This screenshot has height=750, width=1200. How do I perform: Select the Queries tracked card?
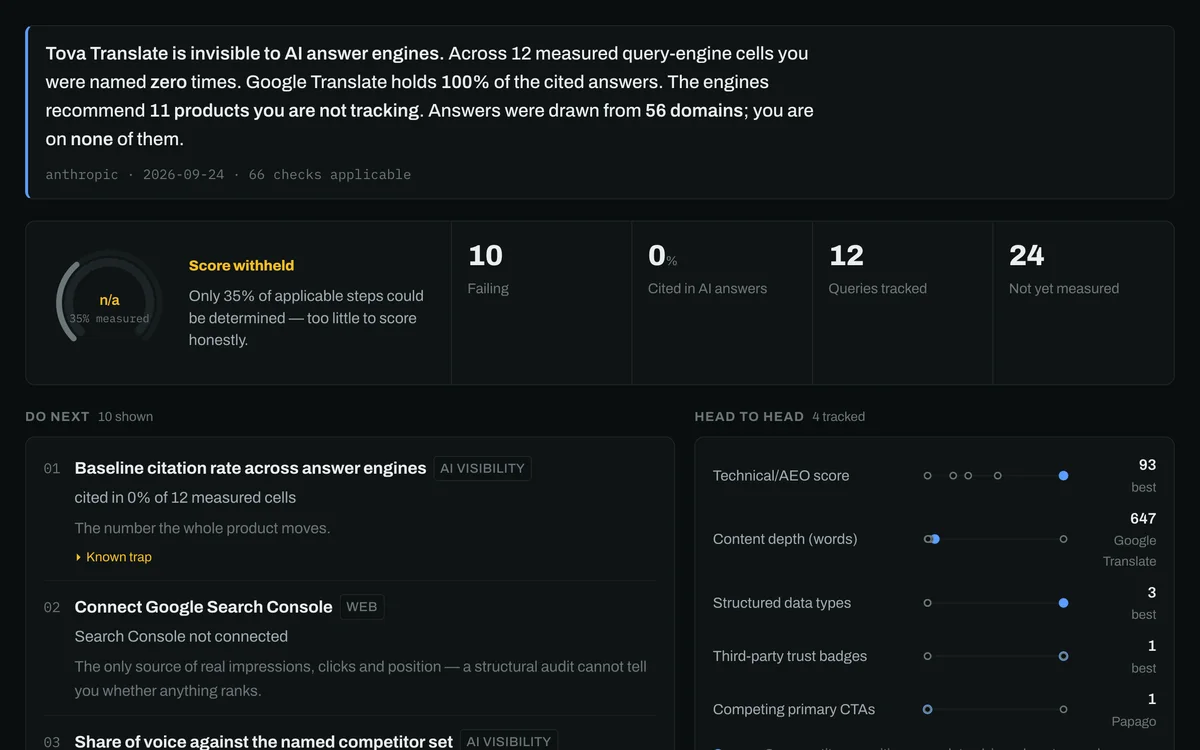point(902,303)
